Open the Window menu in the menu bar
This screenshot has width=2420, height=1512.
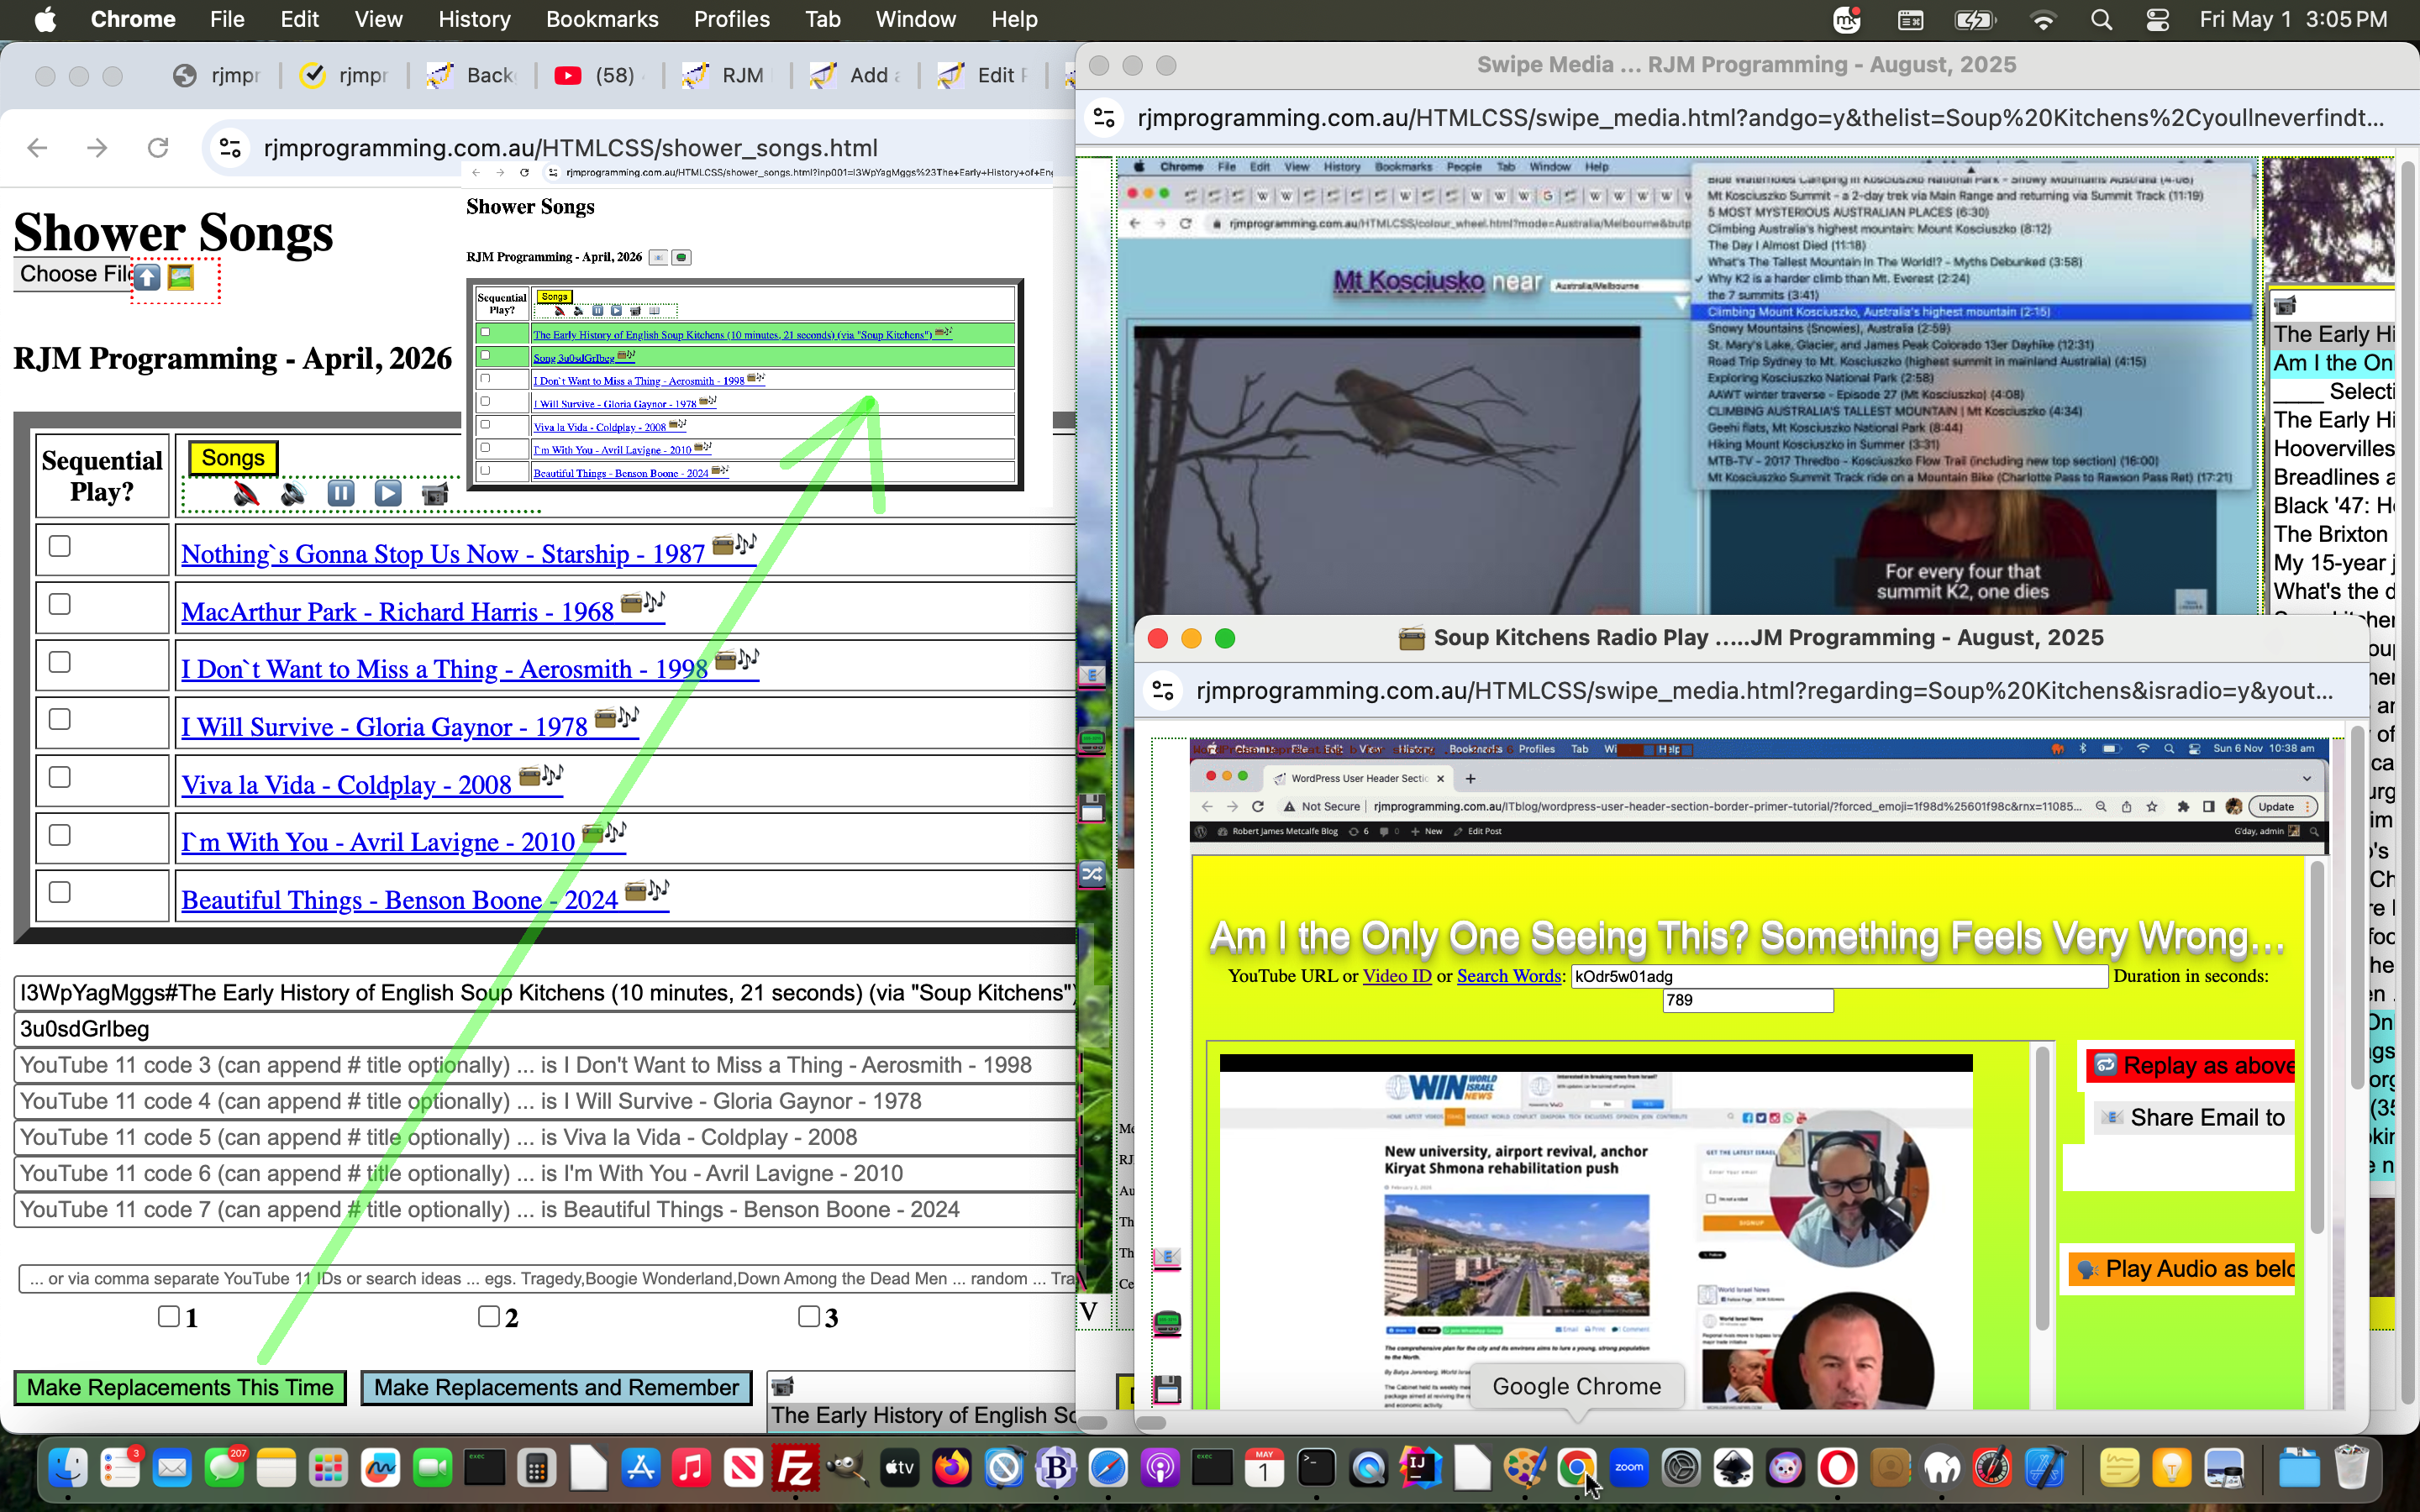pyautogui.click(x=915, y=20)
